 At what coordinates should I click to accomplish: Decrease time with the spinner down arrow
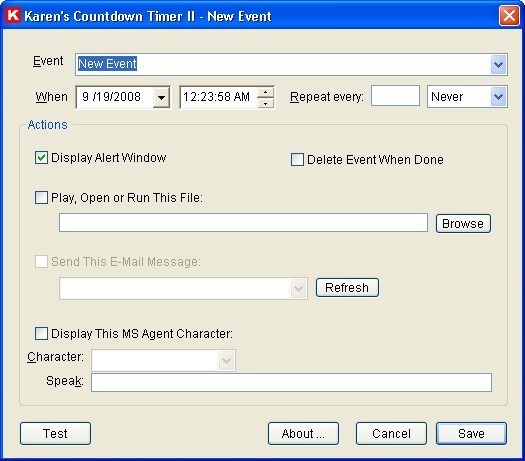pos(266,103)
